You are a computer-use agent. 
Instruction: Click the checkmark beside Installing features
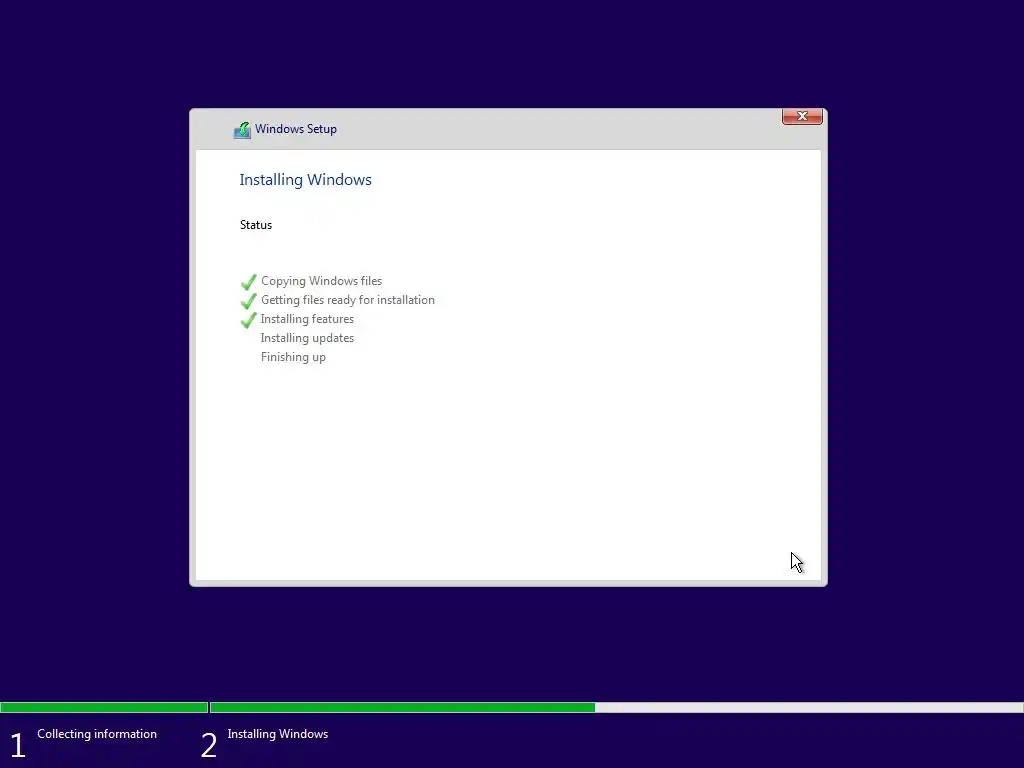coord(249,320)
